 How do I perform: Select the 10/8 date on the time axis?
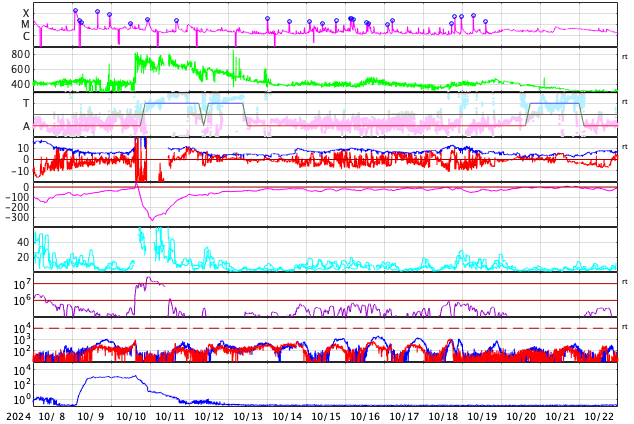[53, 416]
